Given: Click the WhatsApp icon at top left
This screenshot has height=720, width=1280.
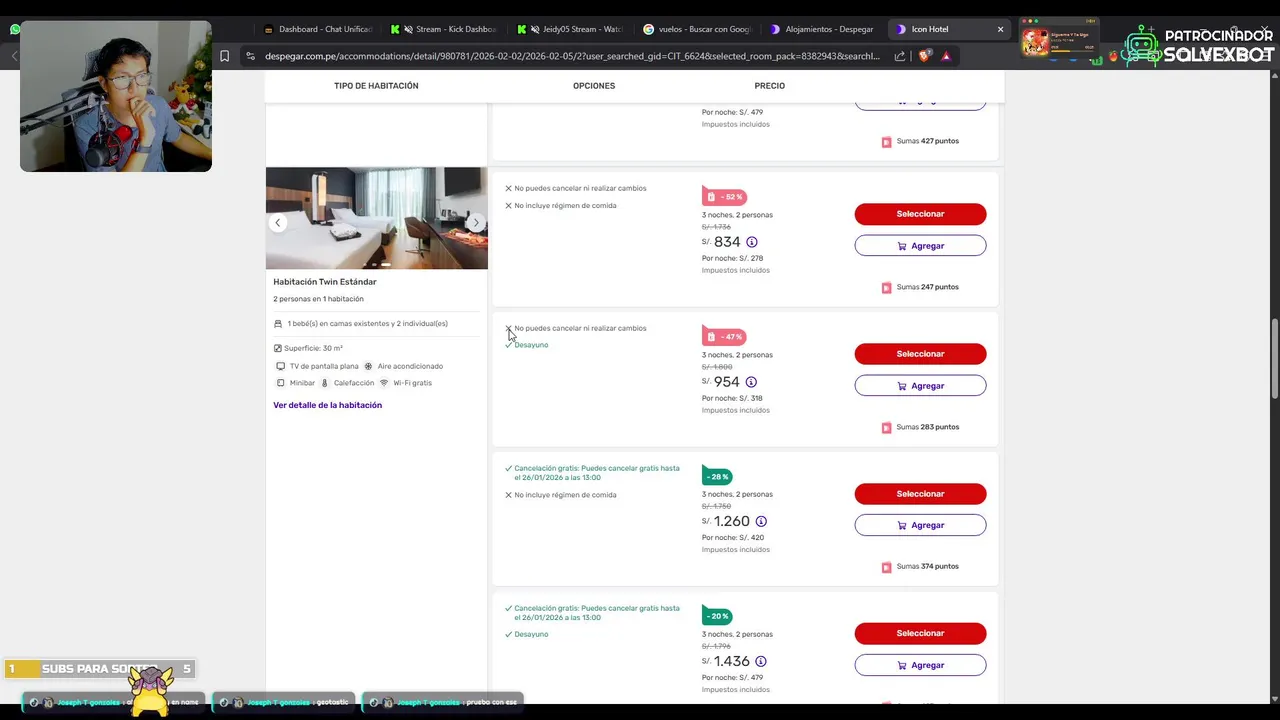Looking at the screenshot, I should 15,29.
